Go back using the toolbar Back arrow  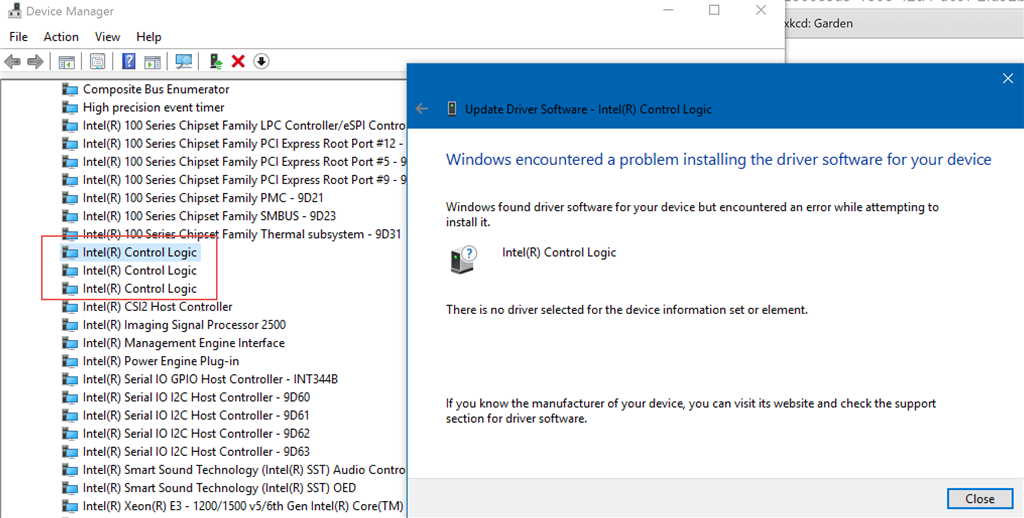click(x=12, y=61)
